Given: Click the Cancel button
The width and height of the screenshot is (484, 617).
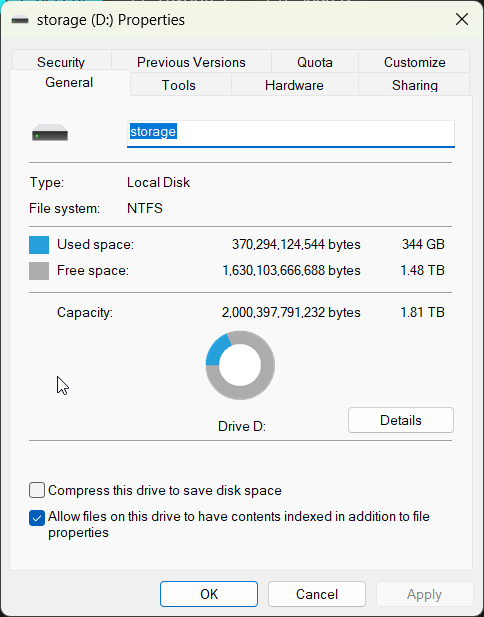Looking at the screenshot, I should point(317,594).
